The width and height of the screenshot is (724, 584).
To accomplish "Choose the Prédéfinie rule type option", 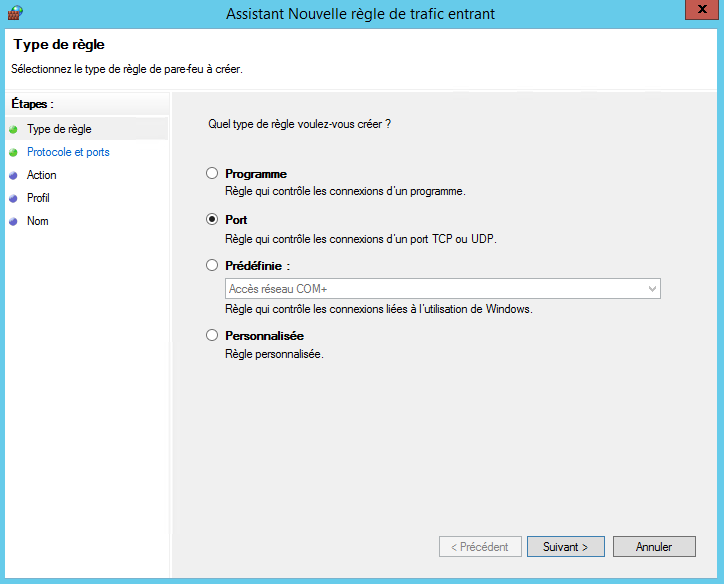I will pos(212,266).
